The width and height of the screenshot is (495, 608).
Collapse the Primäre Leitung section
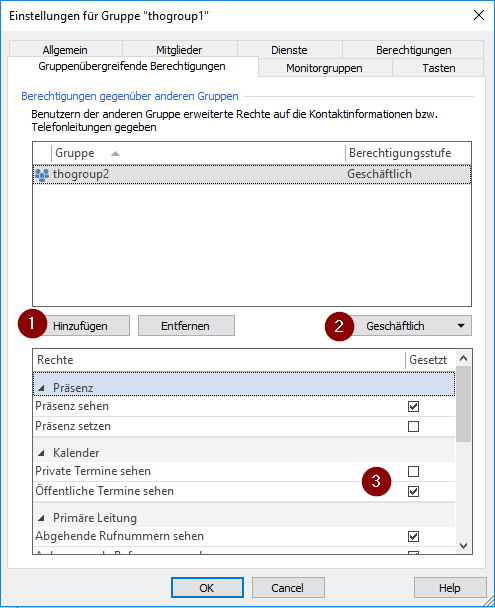point(41,518)
